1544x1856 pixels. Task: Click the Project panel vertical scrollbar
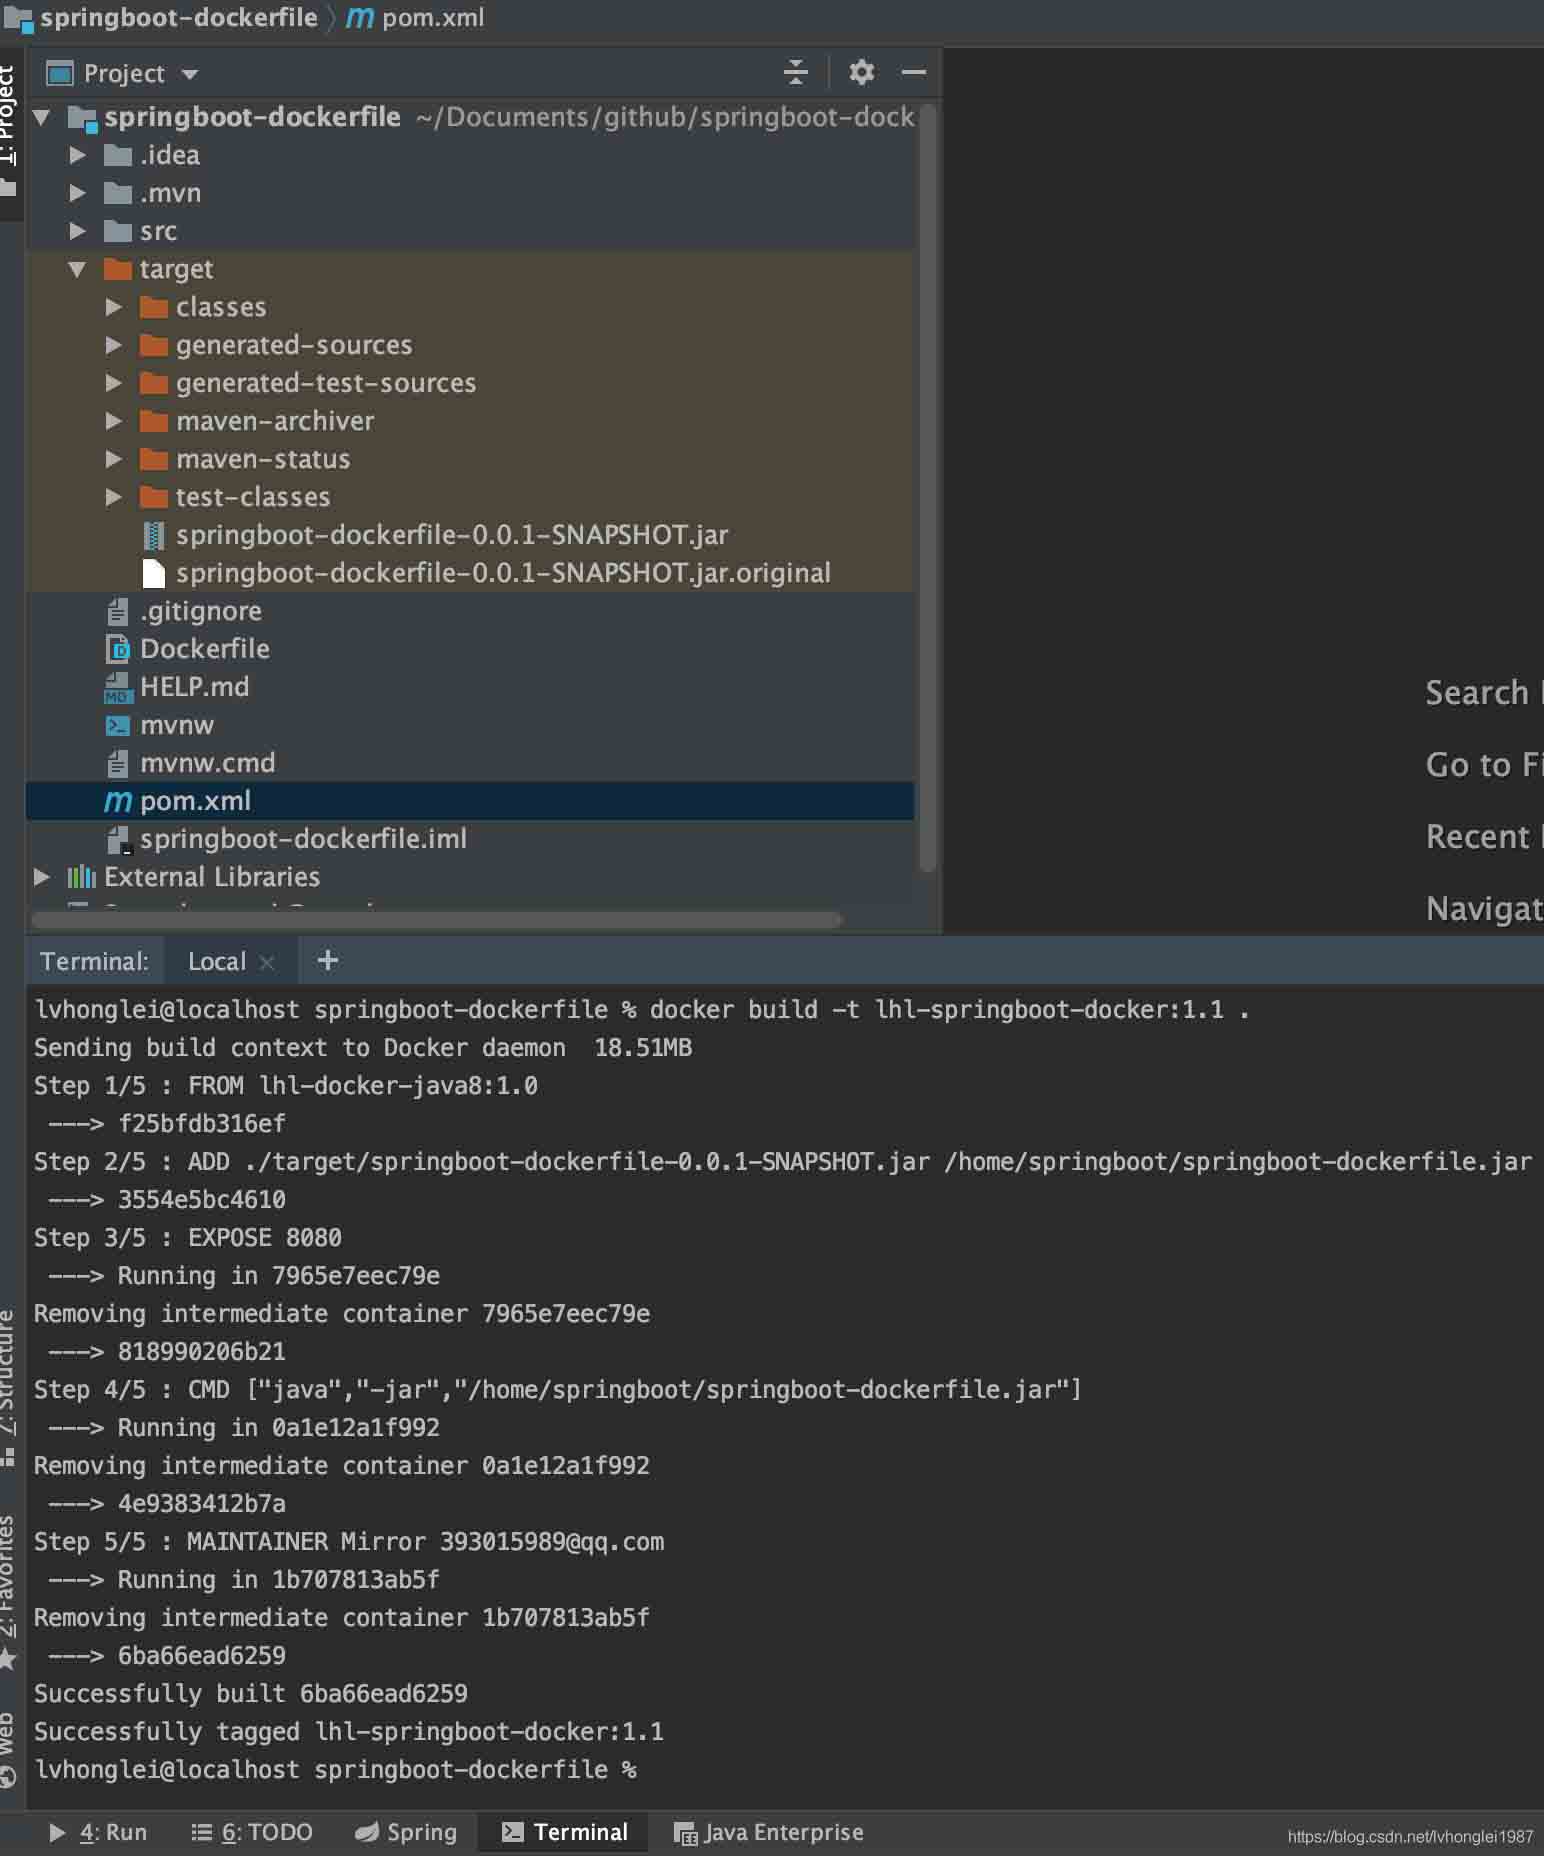(x=927, y=487)
